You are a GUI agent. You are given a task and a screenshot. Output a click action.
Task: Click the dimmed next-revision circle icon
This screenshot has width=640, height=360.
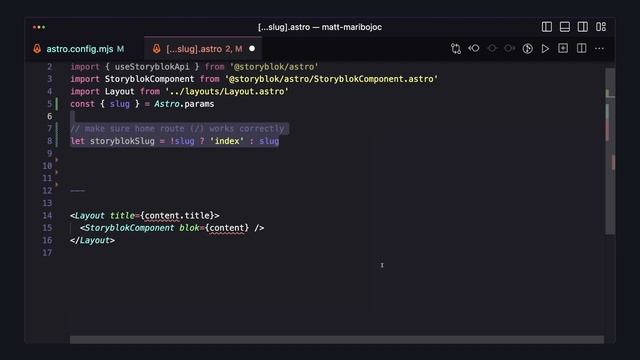[x=510, y=49]
